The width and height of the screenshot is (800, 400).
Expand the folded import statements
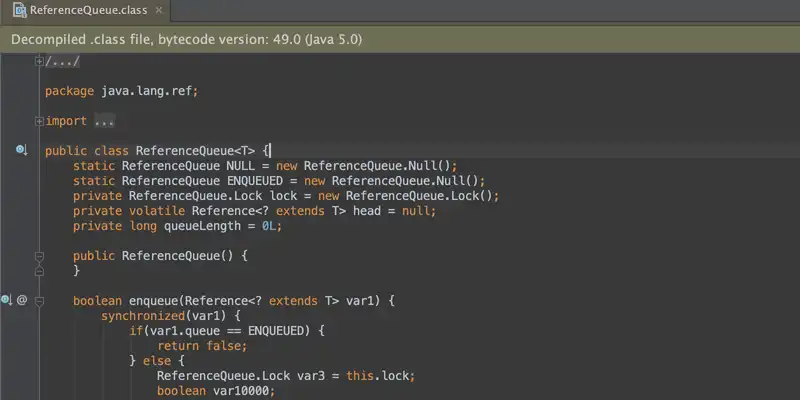pos(39,121)
